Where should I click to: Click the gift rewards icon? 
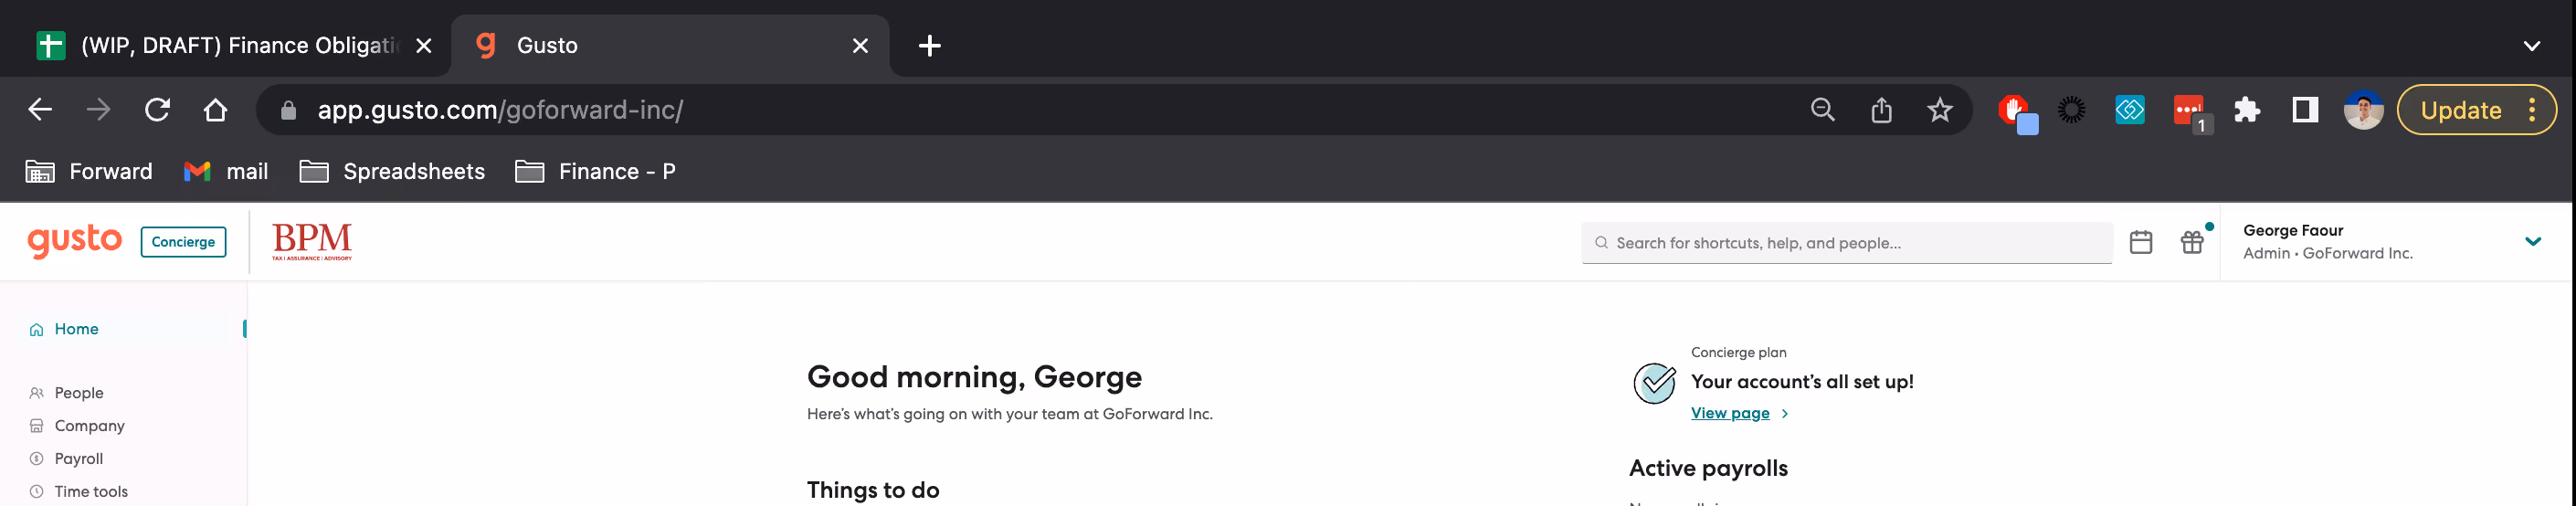(x=2192, y=242)
